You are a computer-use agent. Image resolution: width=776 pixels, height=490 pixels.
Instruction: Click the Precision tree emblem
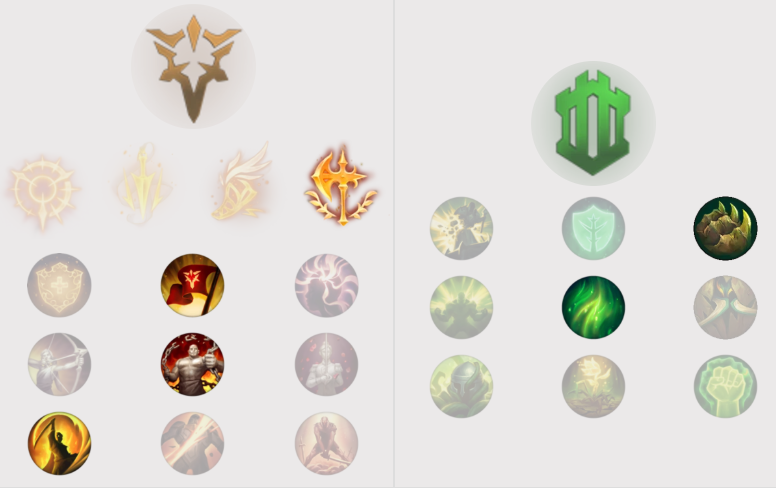point(194,66)
